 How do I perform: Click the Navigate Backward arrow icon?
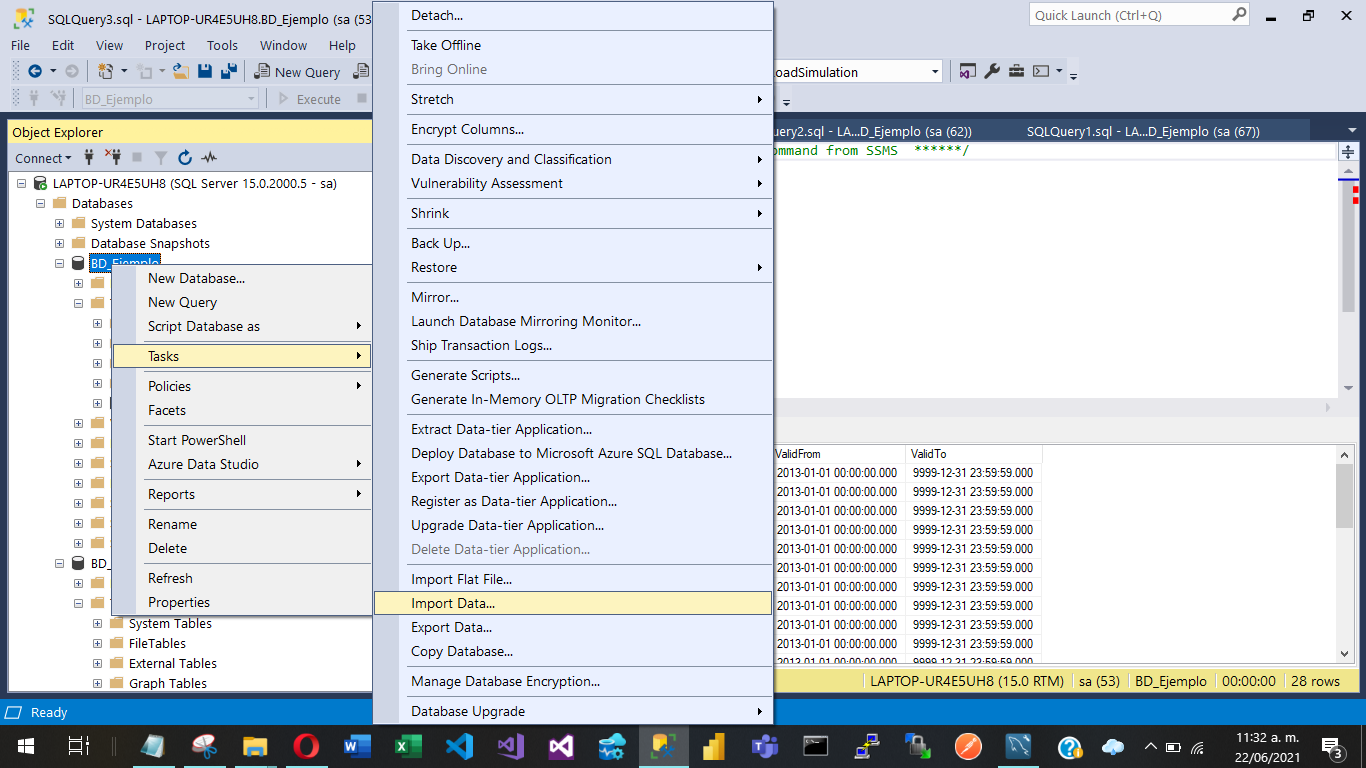[x=35, y=72]
